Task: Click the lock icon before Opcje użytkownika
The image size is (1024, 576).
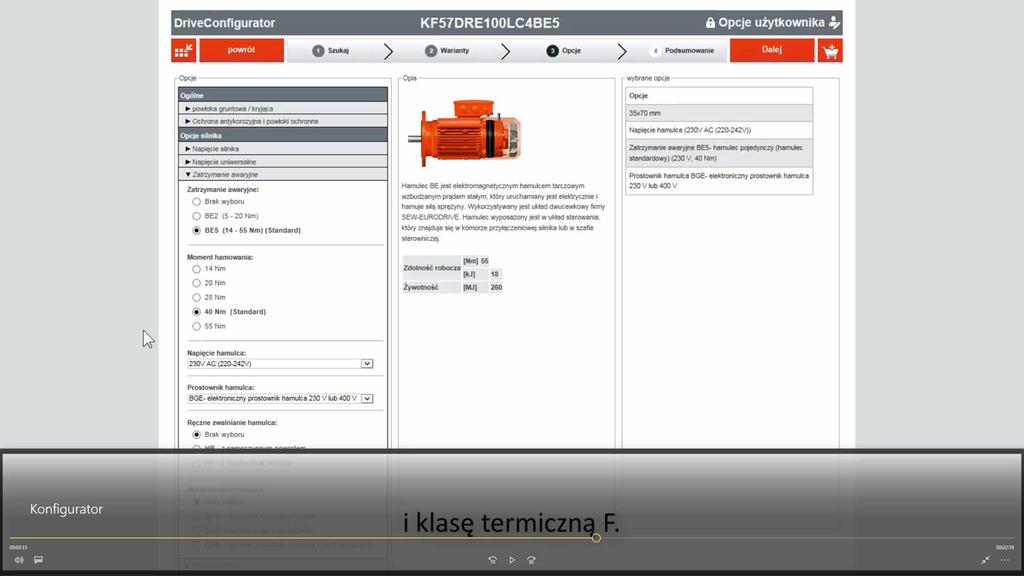Action: pyautogui.click(x=710, y=23)
